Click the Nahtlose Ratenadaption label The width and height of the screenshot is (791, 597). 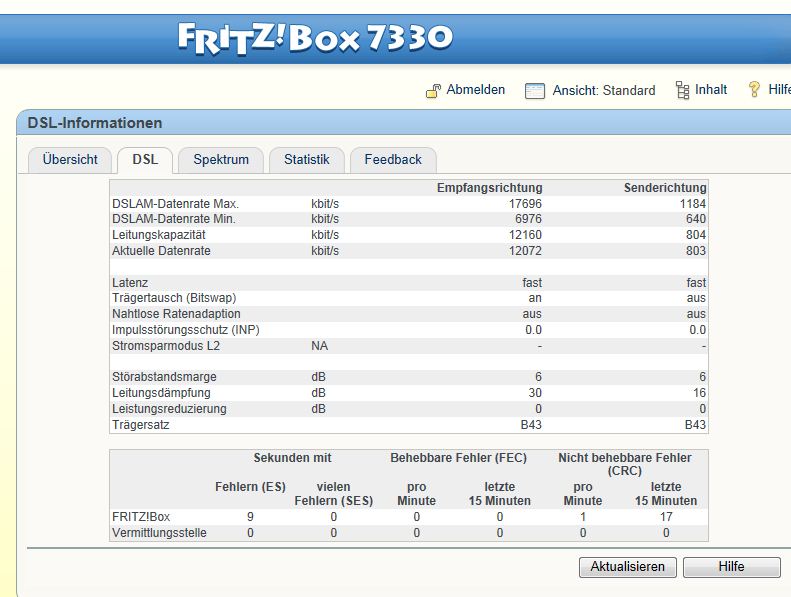point(176,314)
